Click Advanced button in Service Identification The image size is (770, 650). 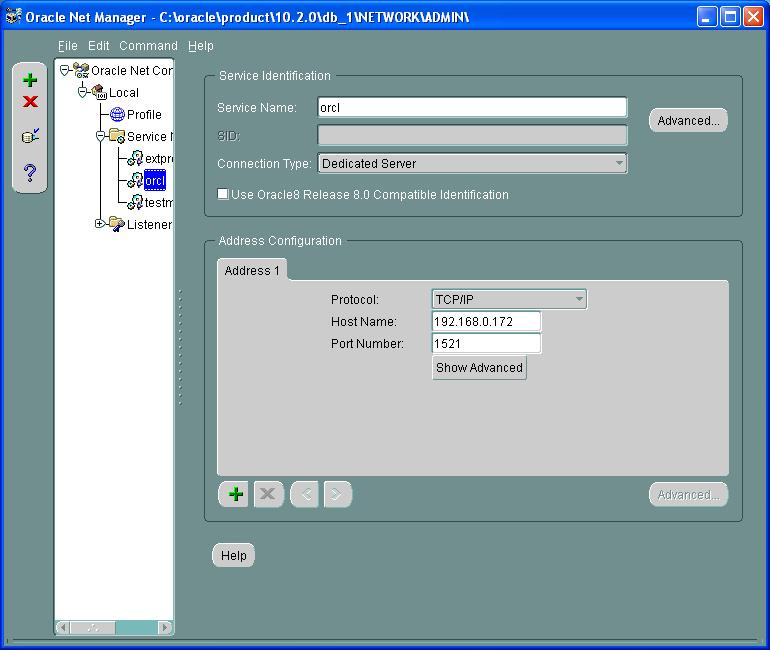688,120
